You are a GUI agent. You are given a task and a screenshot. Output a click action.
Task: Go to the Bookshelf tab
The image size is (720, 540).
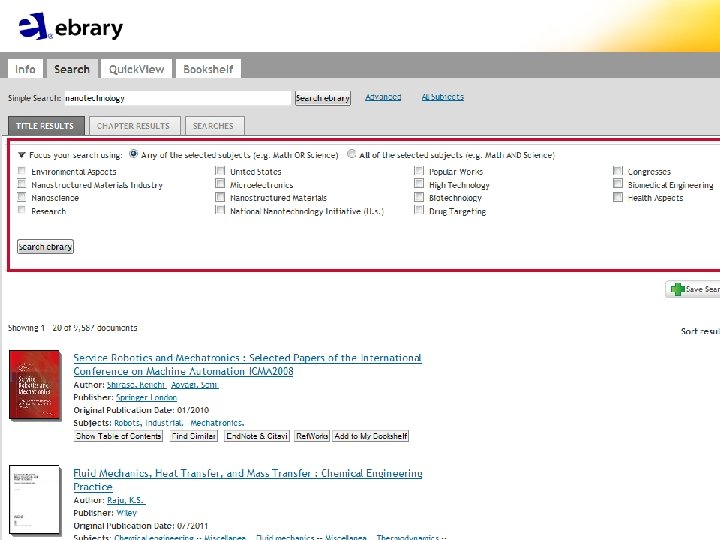click(x=208, y=69)
